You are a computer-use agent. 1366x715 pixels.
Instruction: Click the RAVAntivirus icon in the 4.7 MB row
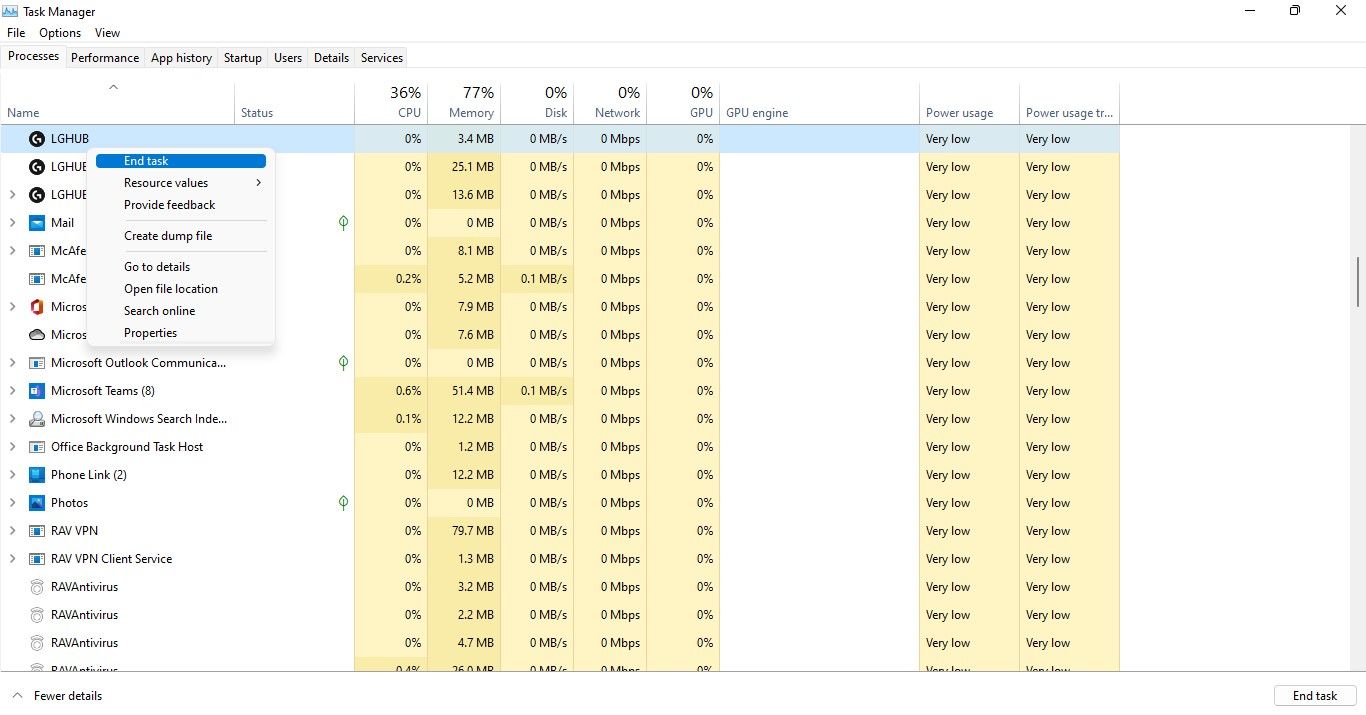[x=37, y=643]
